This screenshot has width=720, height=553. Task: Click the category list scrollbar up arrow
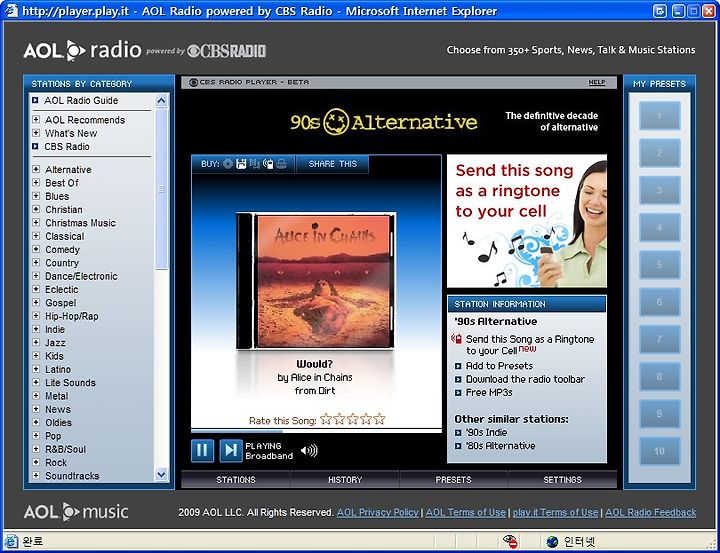coord(161,100)
